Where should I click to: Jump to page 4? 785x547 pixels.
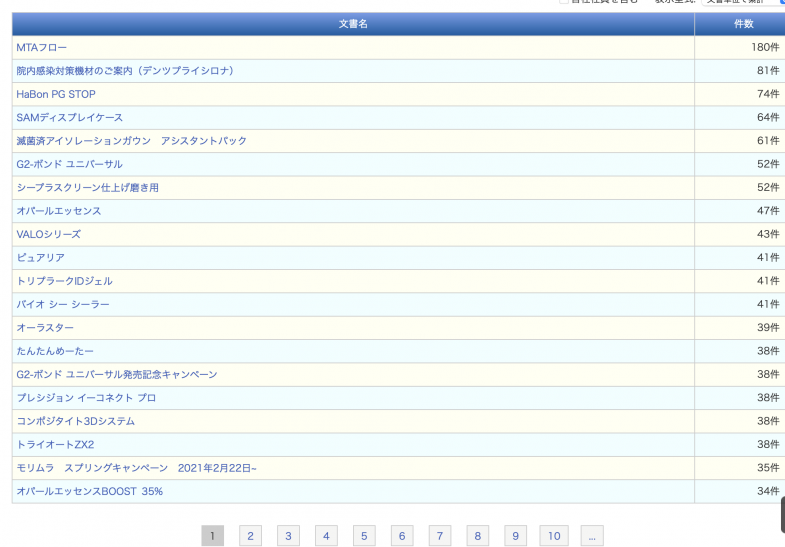[x=326, y=536]
